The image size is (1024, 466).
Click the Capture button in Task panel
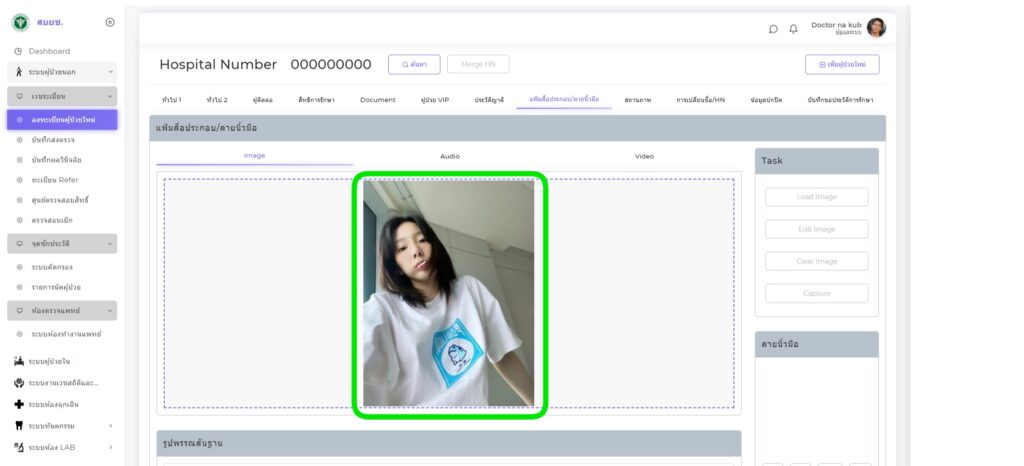click(x=816, y=293)
